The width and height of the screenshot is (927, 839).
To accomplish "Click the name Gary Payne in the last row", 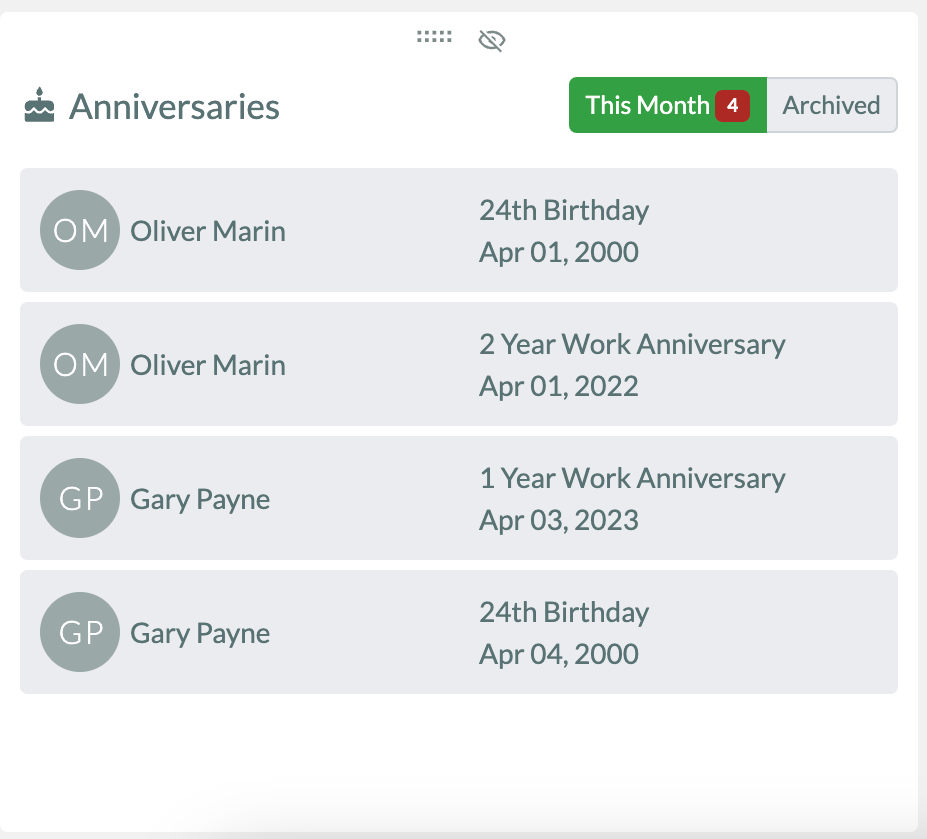I will point(199,632).
